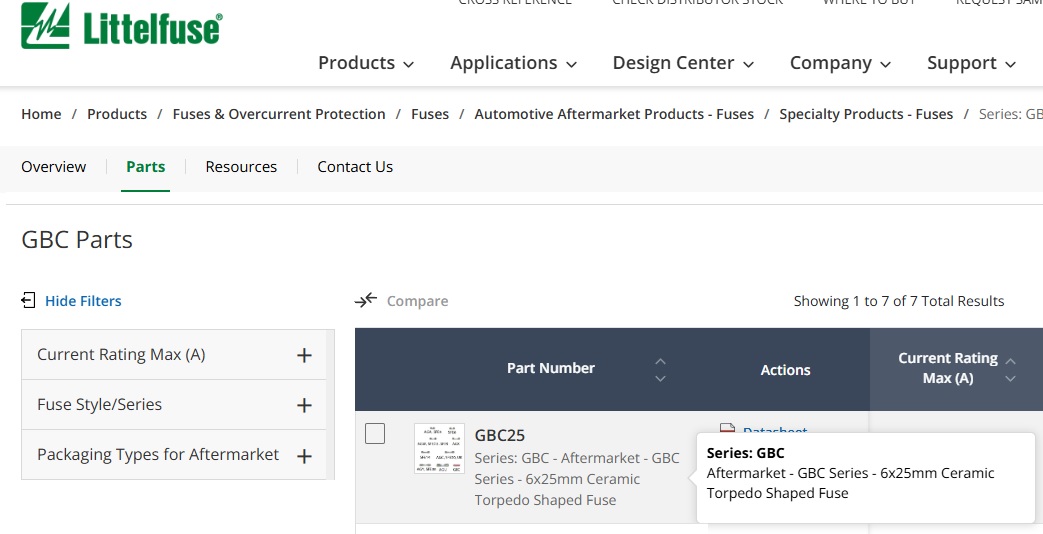This screenshot has height=534, width=1043.
Task: Click the Hide Filters panel icon
Action: coord(28,301)
